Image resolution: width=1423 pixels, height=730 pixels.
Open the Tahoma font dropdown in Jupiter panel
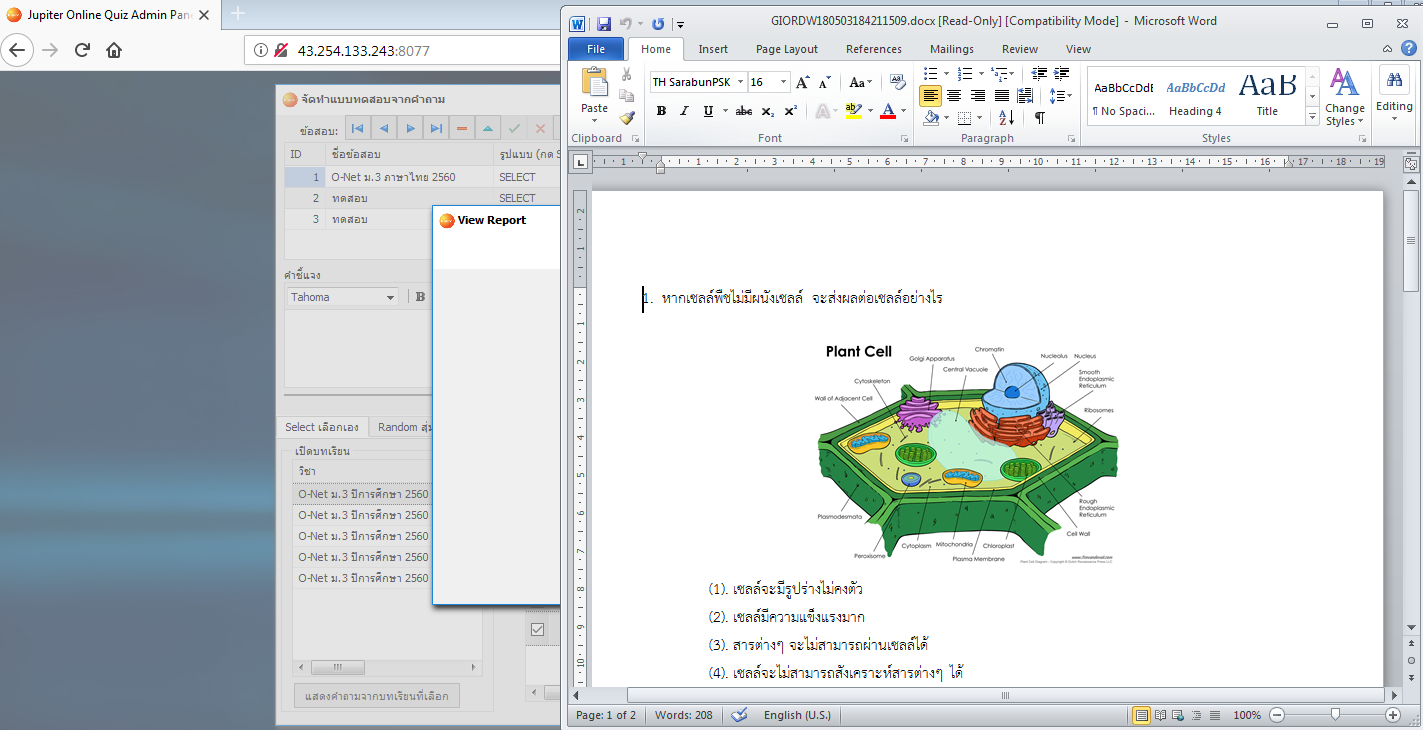[390, 297]
